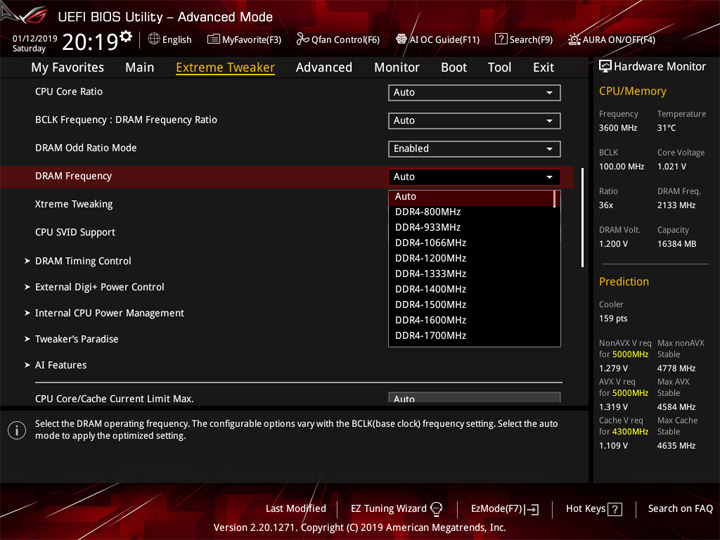Viewport: 720px width, 540px height.
Task: Change language from English
Action: (x=177, y=40)
